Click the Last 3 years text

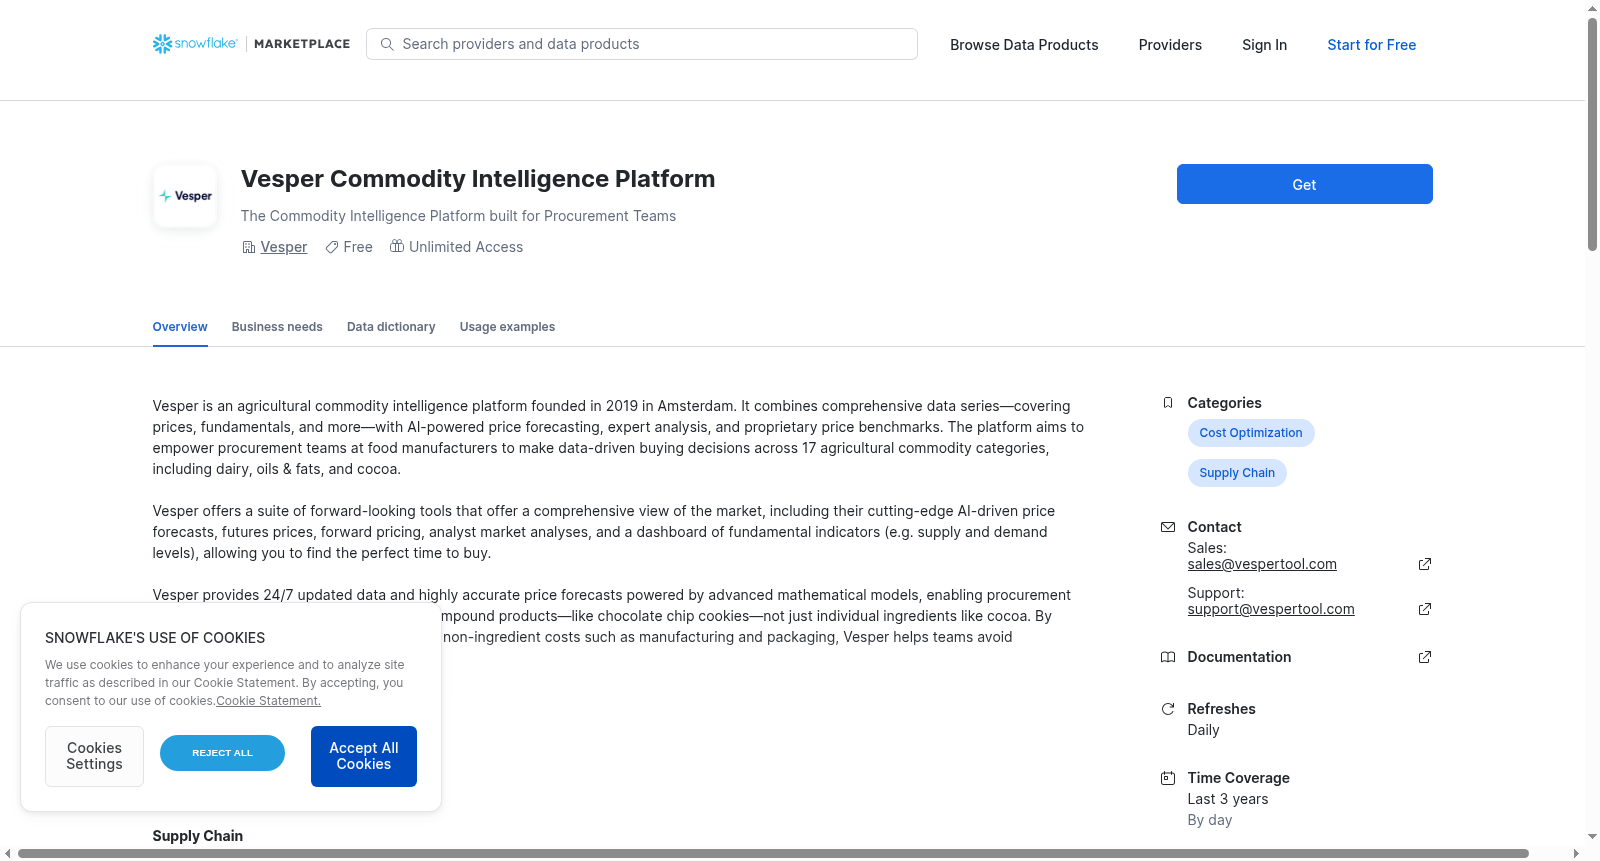pos(1228,799)
